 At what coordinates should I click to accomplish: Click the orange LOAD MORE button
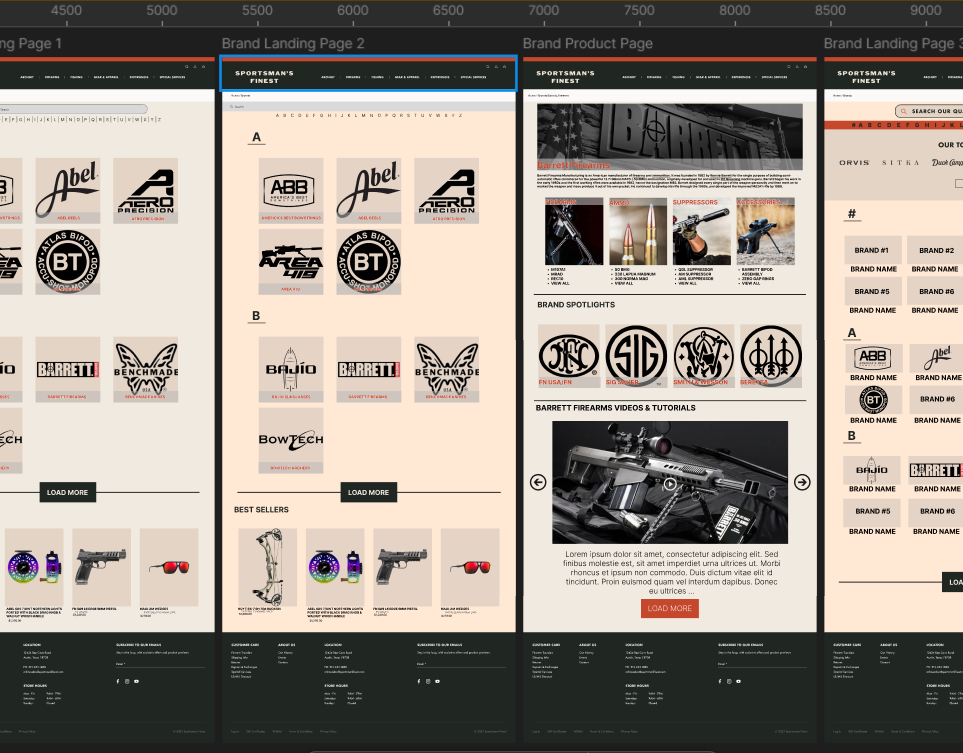[x=669, y=608]
